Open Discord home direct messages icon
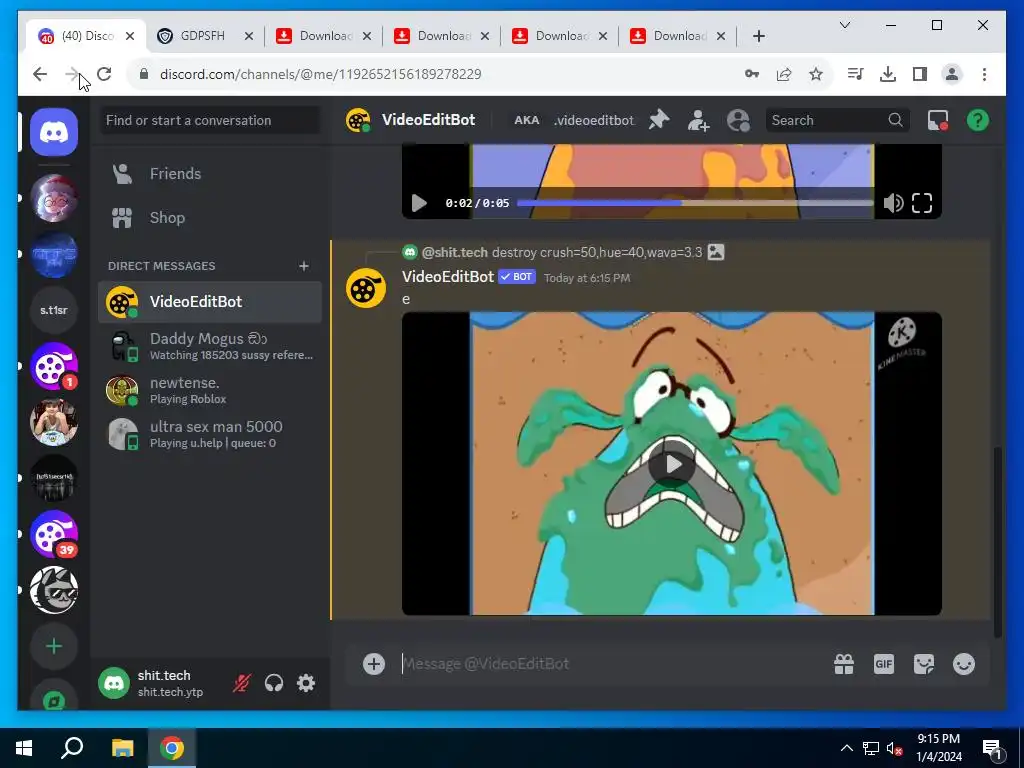Image resolution: width=1024 pixels, height=768 pixels. (54, 133)
